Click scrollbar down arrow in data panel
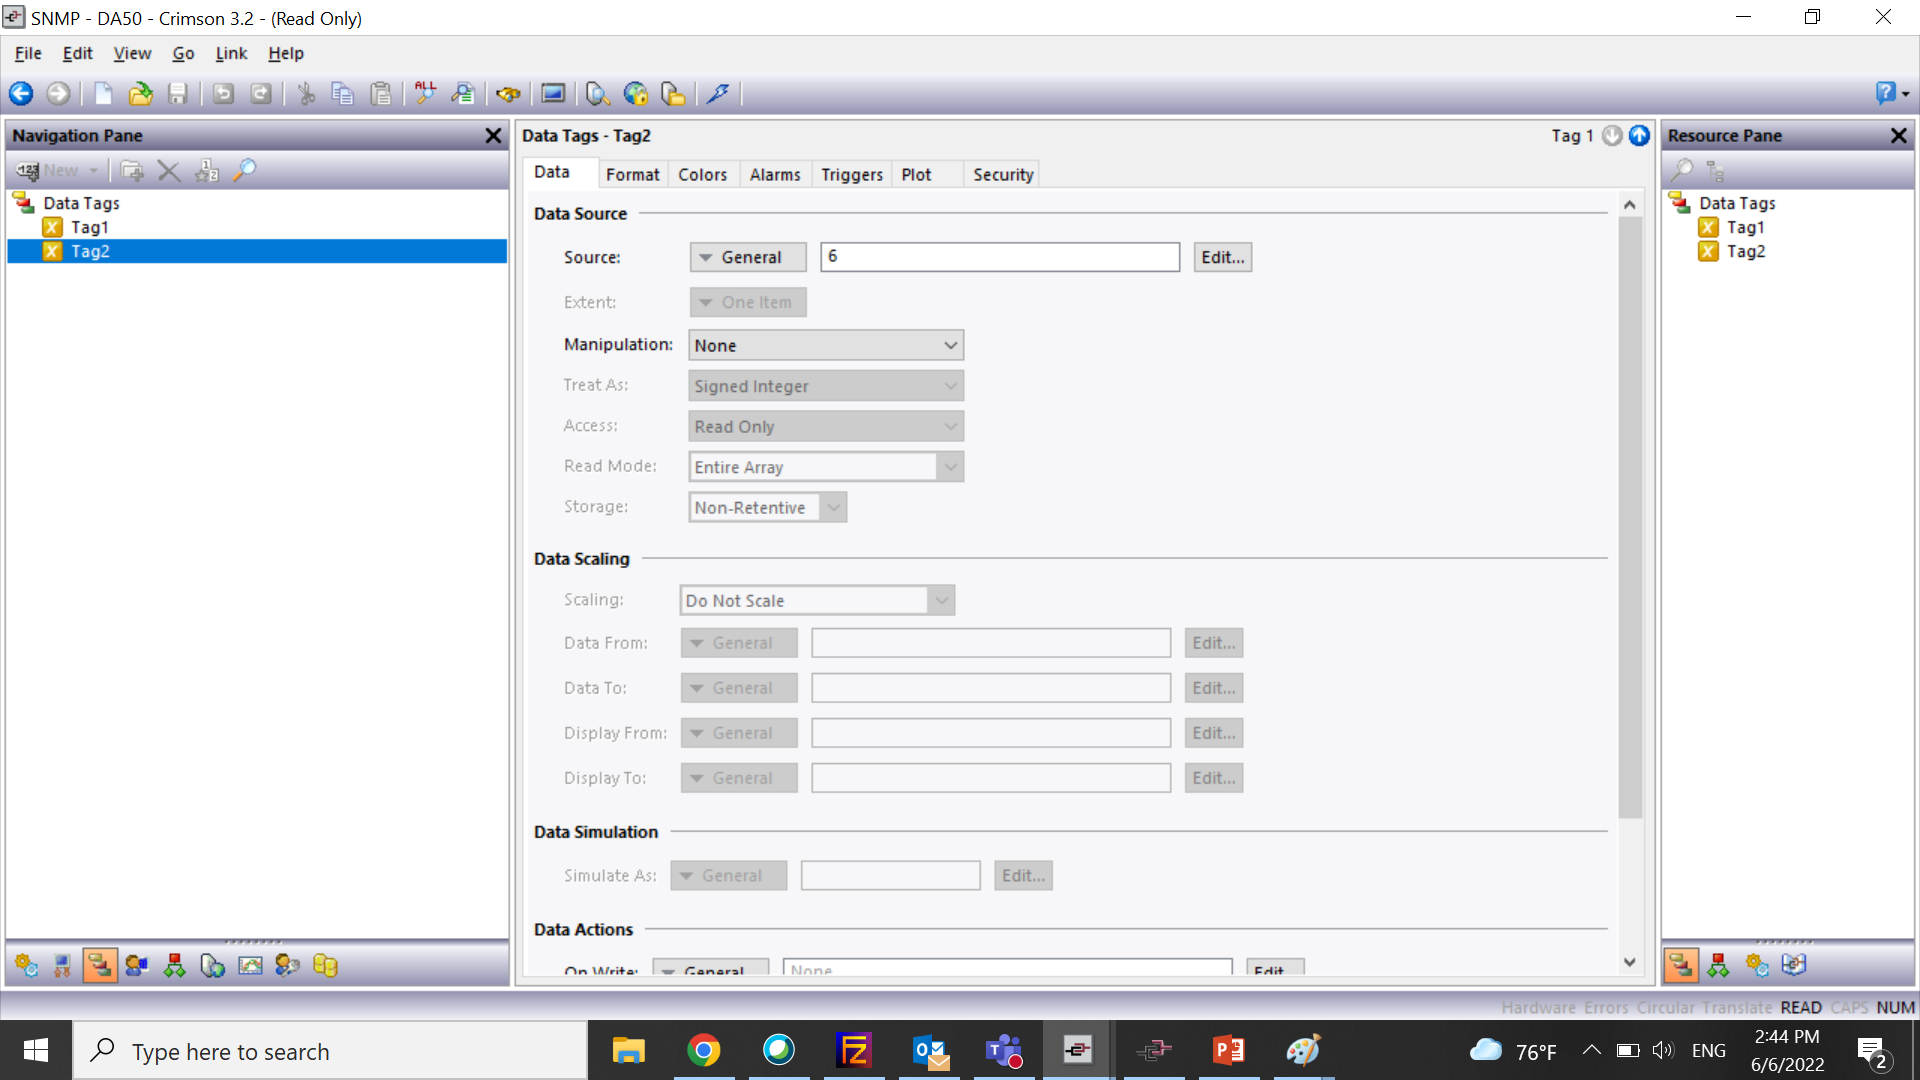1920x1080 pixels. [x=1630, y=962]
